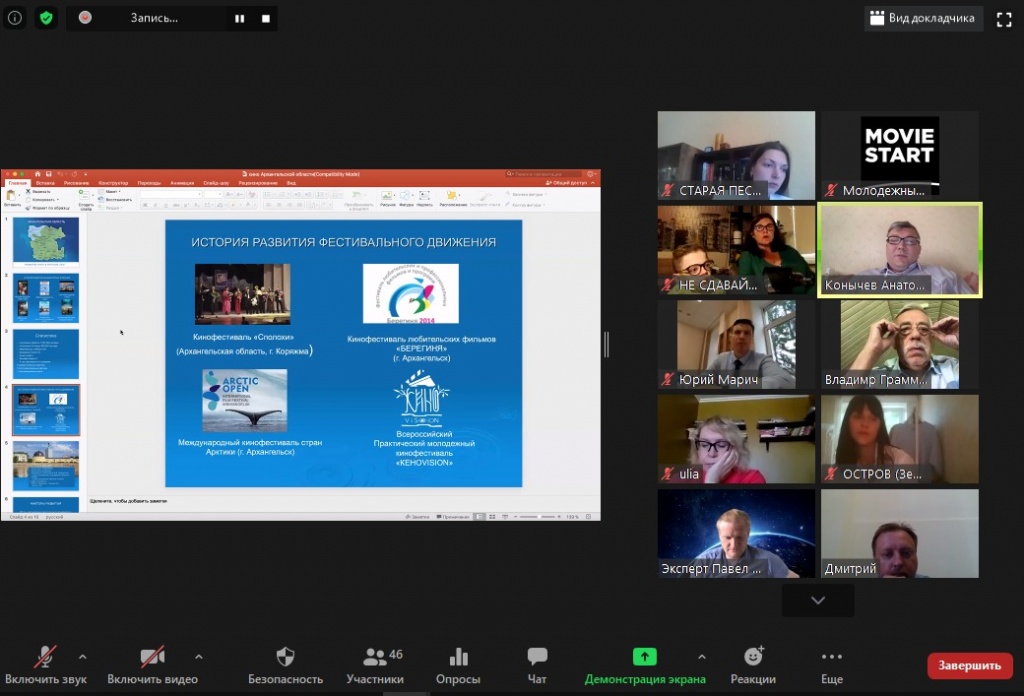Image resolution: width=1024 pixels, height=696 pixels.
Task: Pause the recording
Action: pos(240,18)
